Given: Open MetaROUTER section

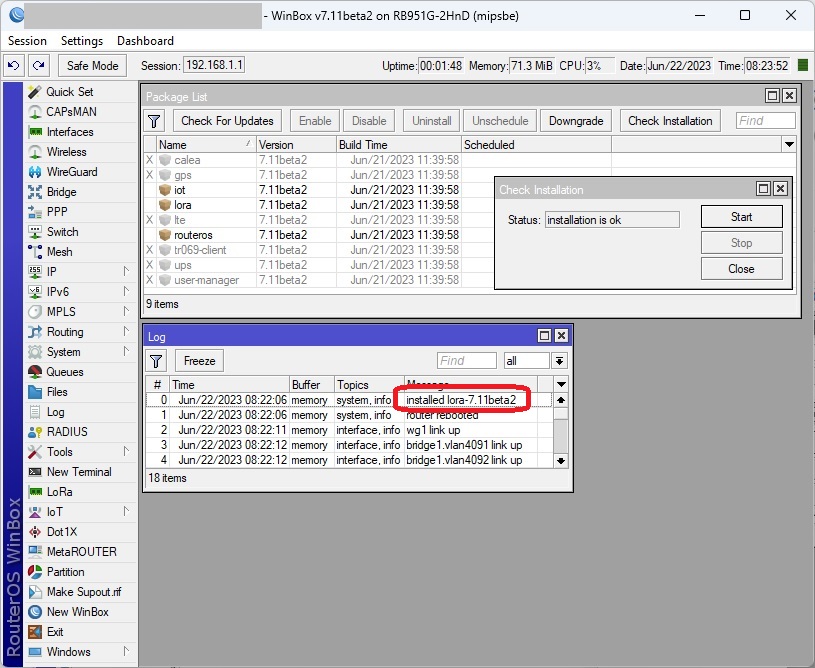Looking at the screenshot, I should click(82, 552).
